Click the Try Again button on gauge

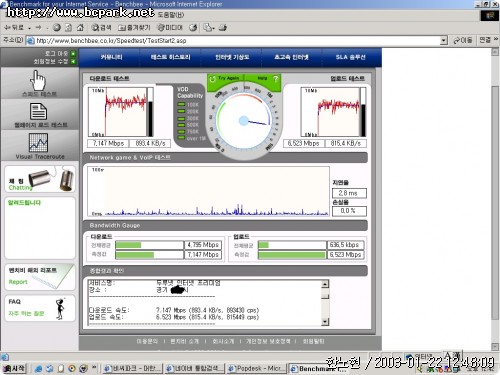(225, 78)
